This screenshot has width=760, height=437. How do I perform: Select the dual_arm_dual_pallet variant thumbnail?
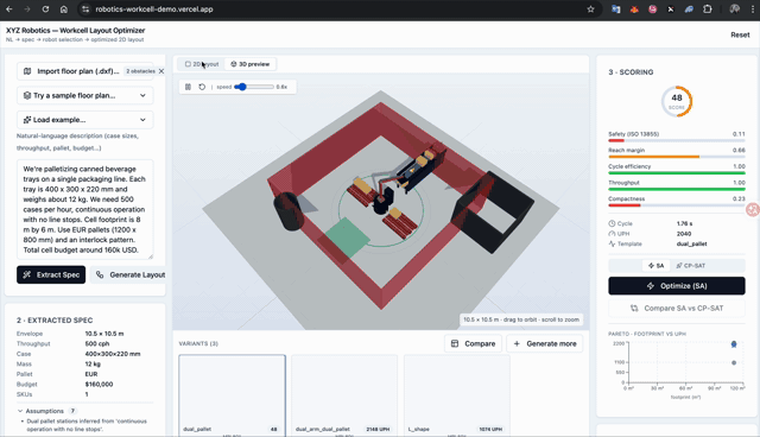coord(345,395)
